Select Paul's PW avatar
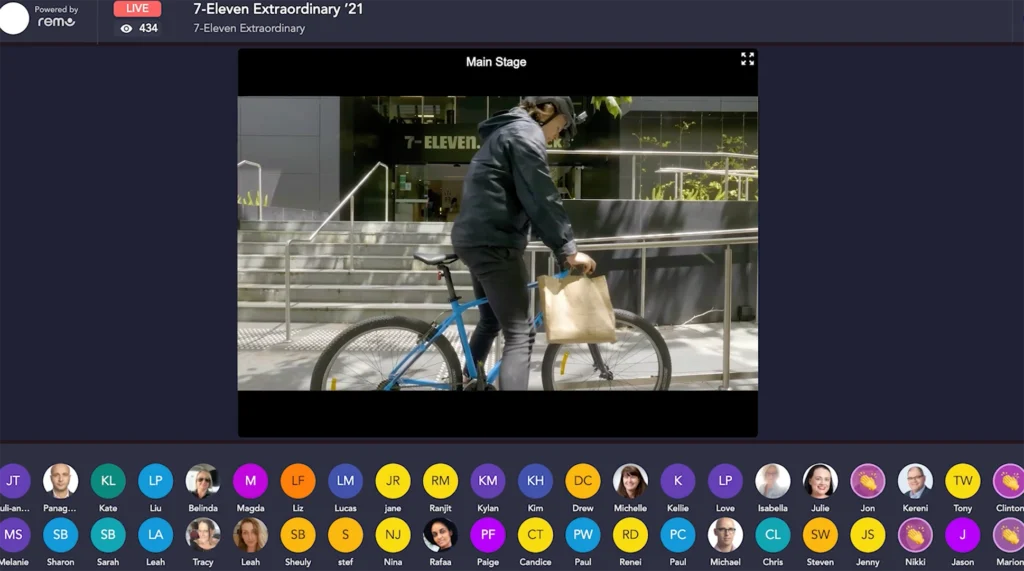This screenshot has height=571, width=1024. (x=583, y=535)
